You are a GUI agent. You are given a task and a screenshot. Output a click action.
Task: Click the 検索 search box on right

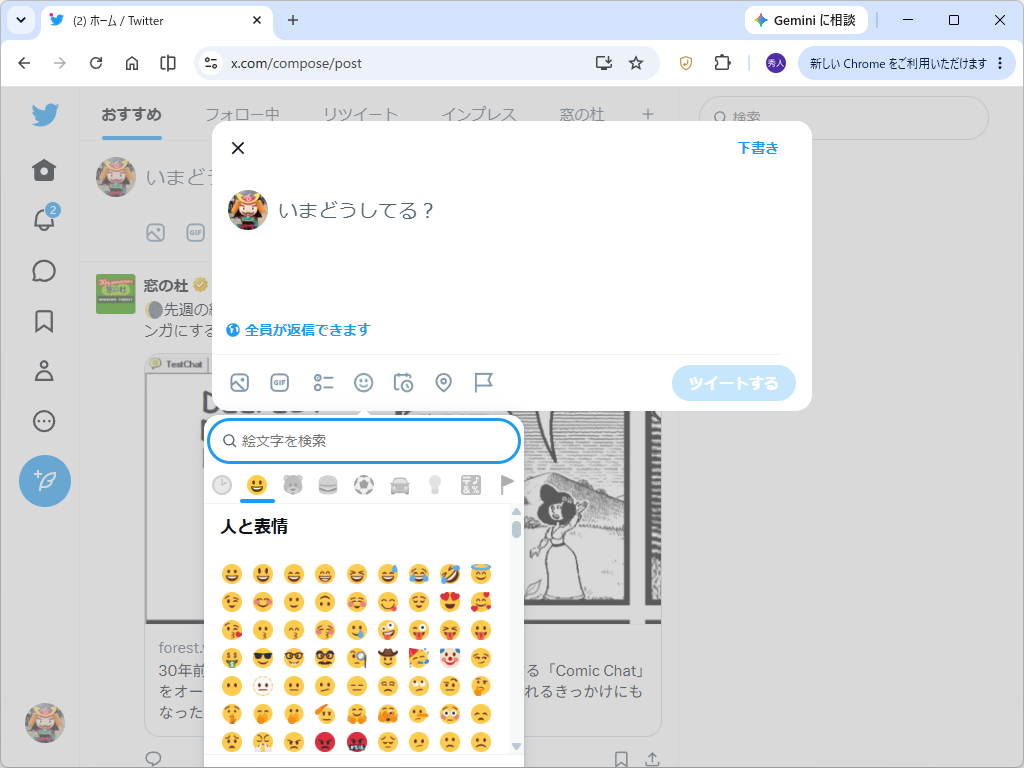pos(844,118)
